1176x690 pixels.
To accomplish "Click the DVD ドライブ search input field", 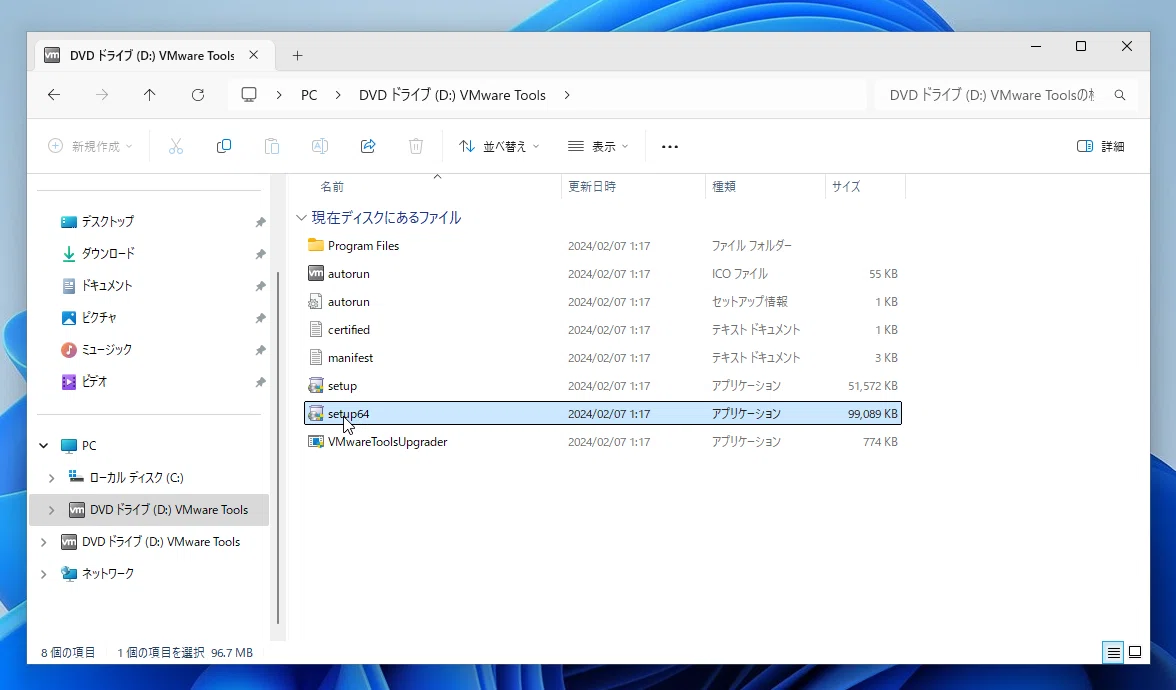I will pos(992,95).
